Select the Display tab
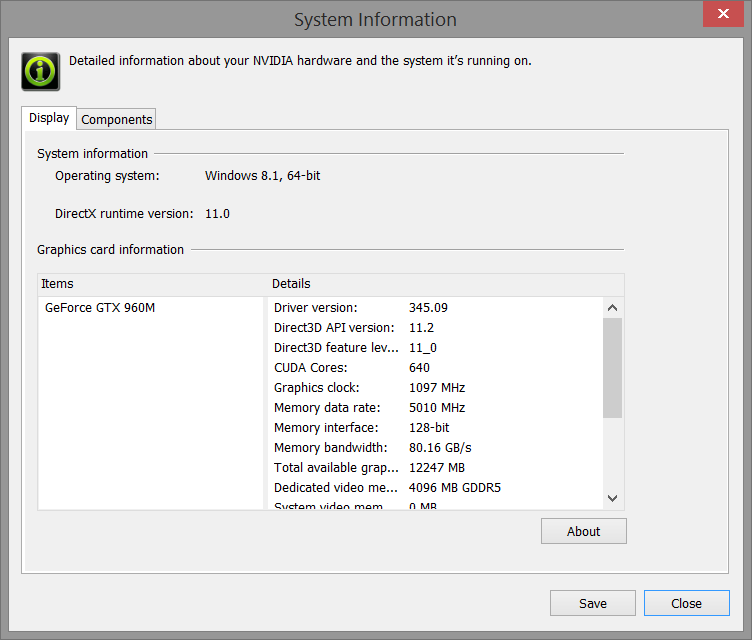Screen dimensions: 752x640 click(x=49, y=118)
